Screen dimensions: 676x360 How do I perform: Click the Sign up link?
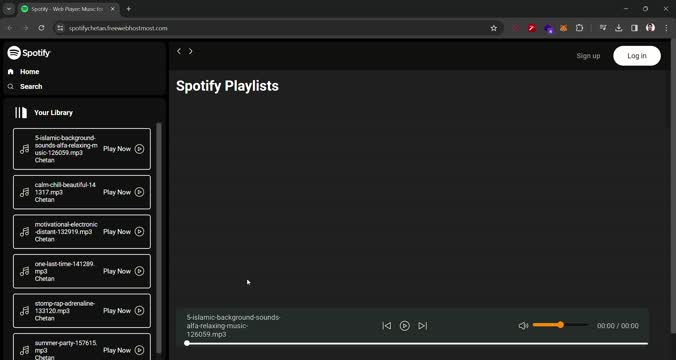[x=588, y=56]
